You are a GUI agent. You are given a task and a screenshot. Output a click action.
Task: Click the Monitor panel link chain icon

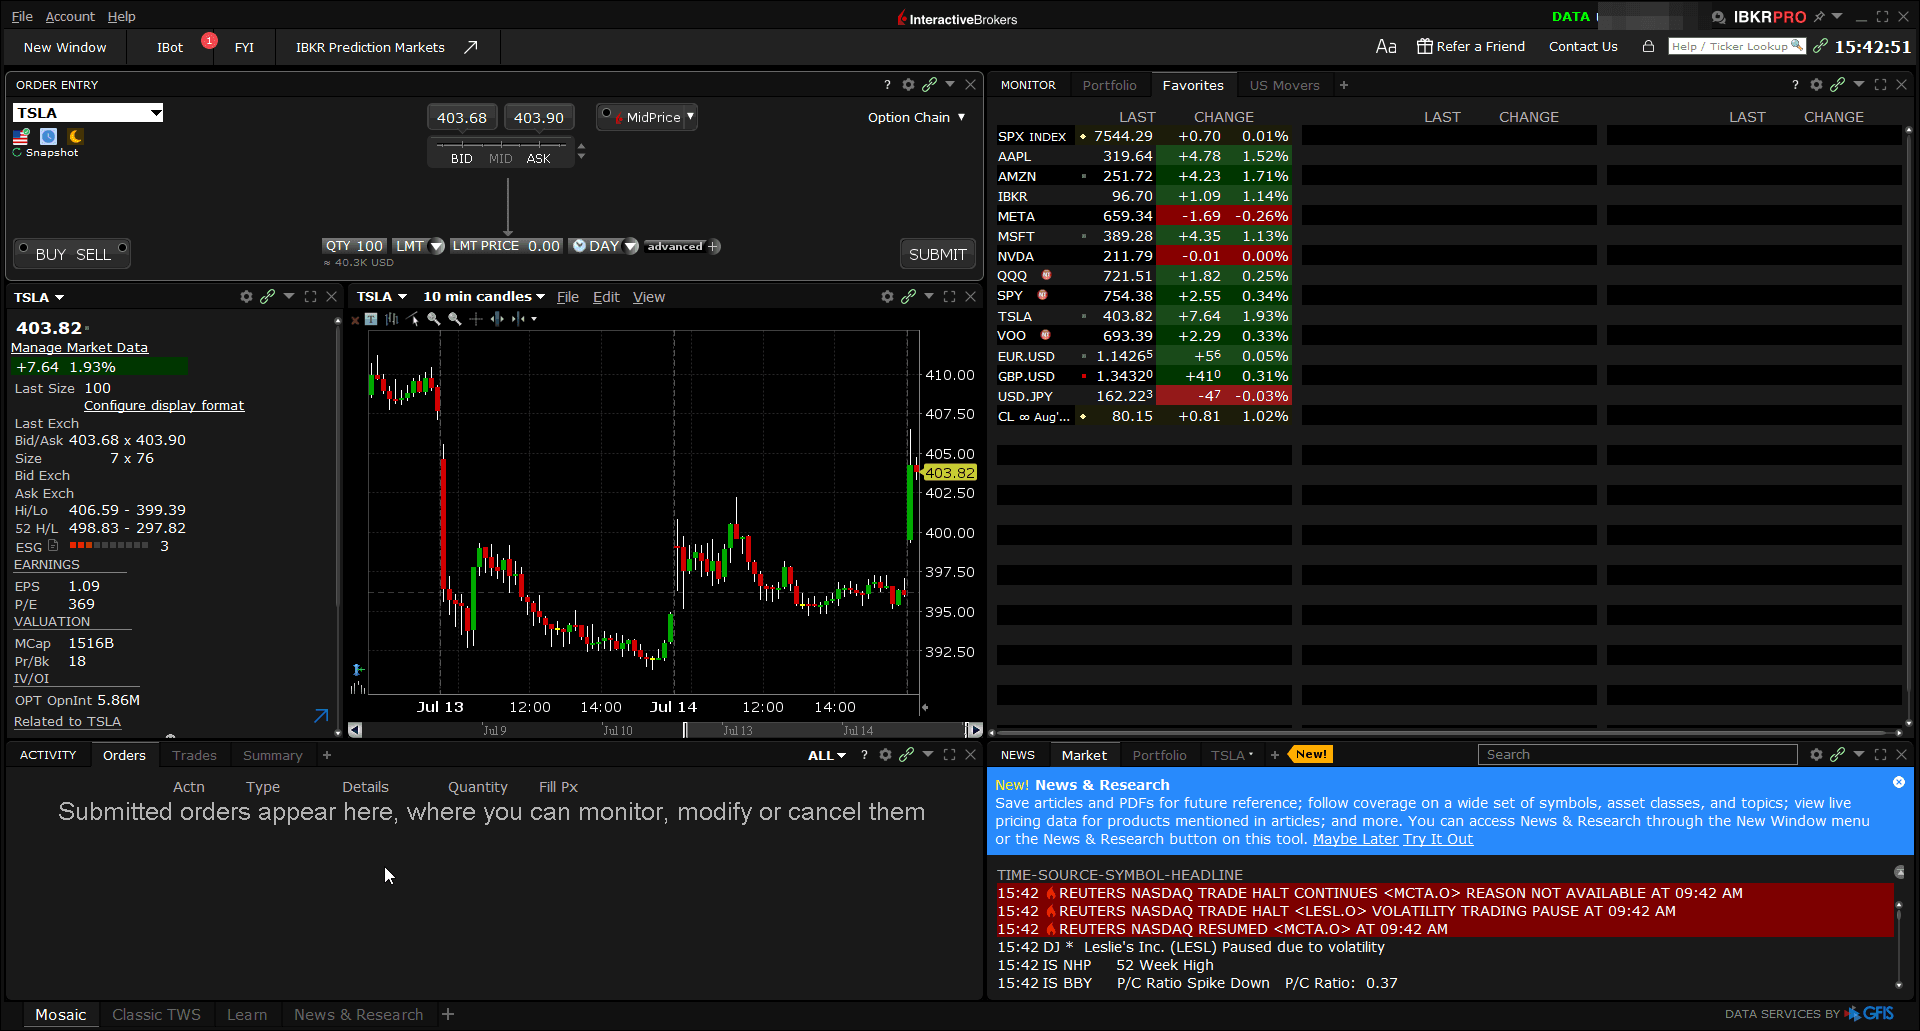tap(1838, 85)
